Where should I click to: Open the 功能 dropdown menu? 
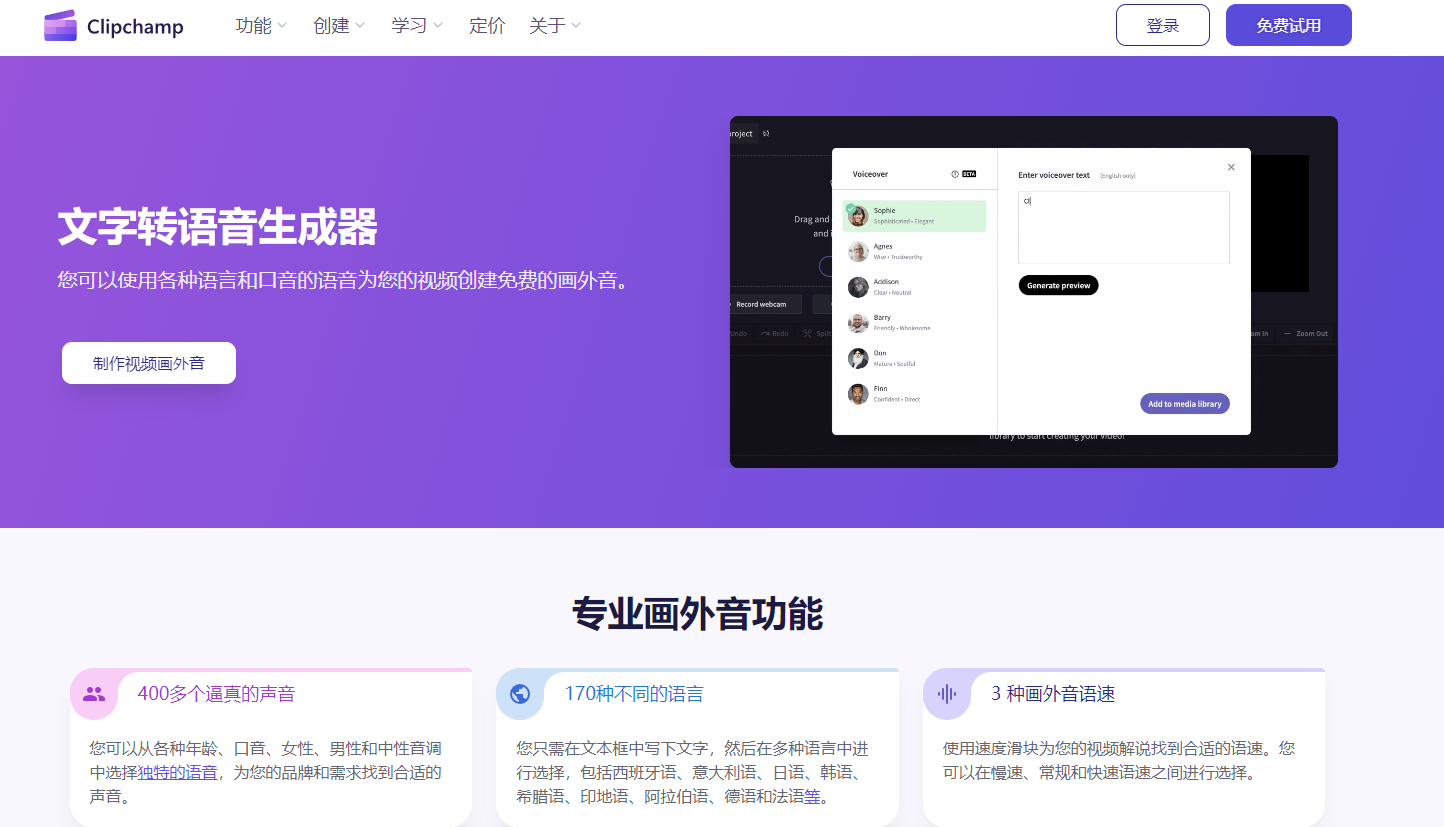pos(261,26)
